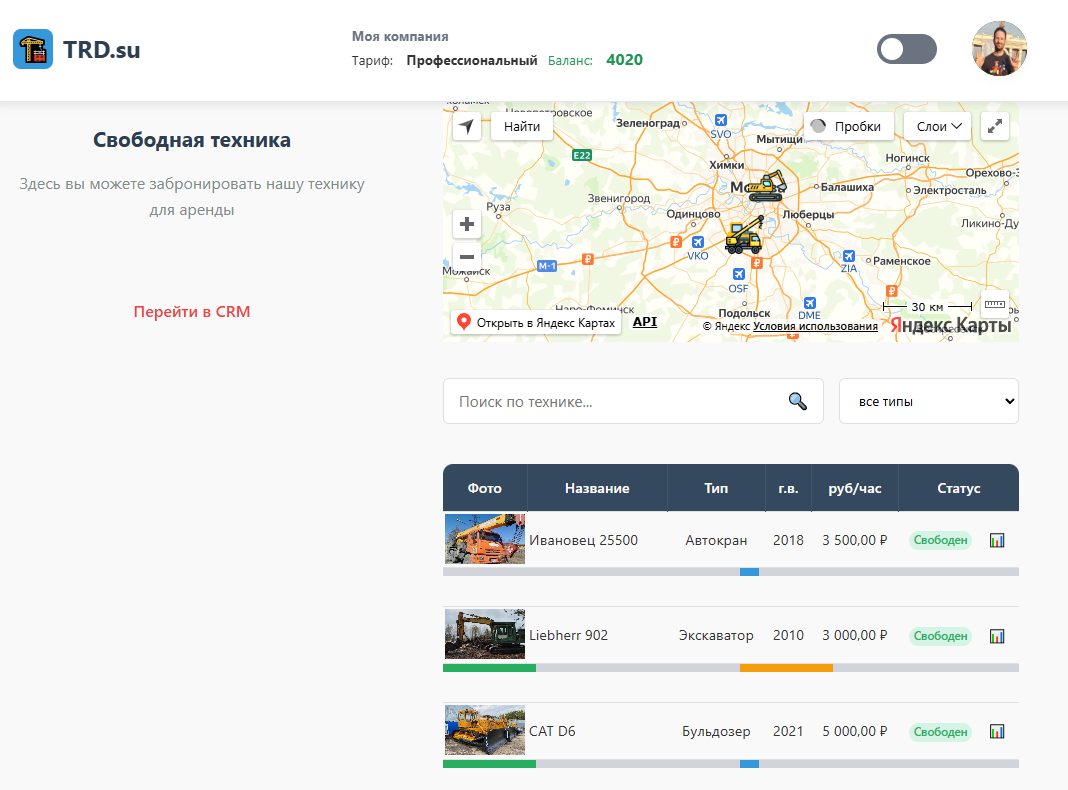Sort by the Название column header
Image resolution: width=1068 pixels, height=790 pixels.
(597, 488)
